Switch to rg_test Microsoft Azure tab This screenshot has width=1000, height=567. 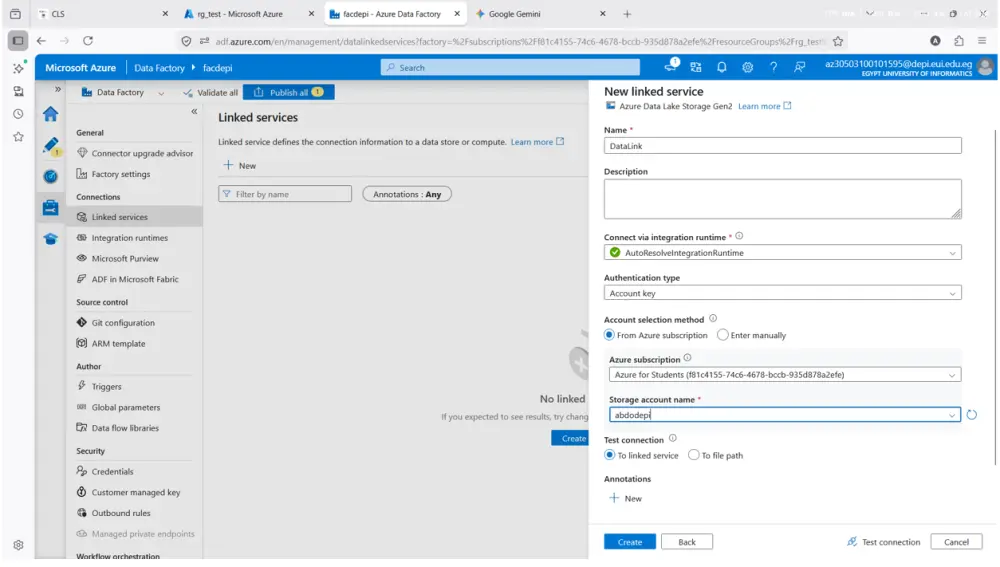[240, 13]
